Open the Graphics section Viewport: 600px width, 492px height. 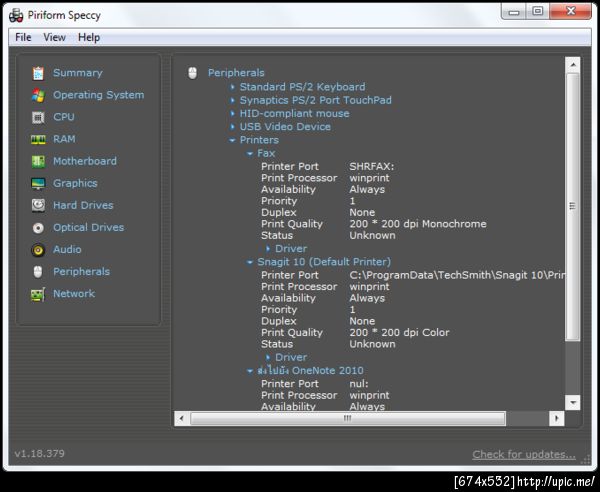[x=75, y=183]
